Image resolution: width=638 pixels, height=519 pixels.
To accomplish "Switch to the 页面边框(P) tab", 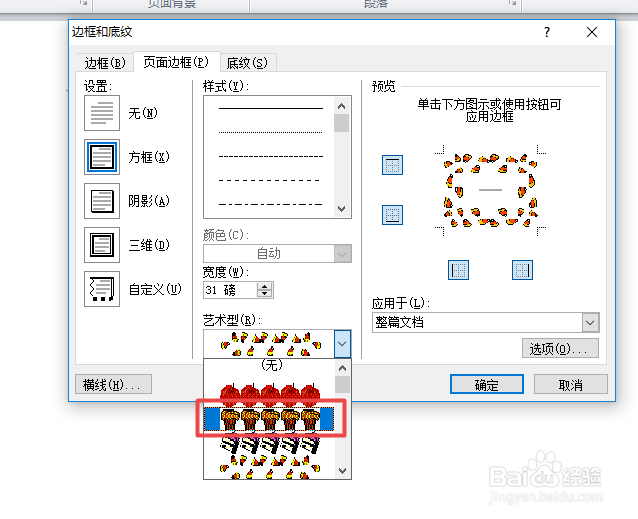I will click(176, 62).
